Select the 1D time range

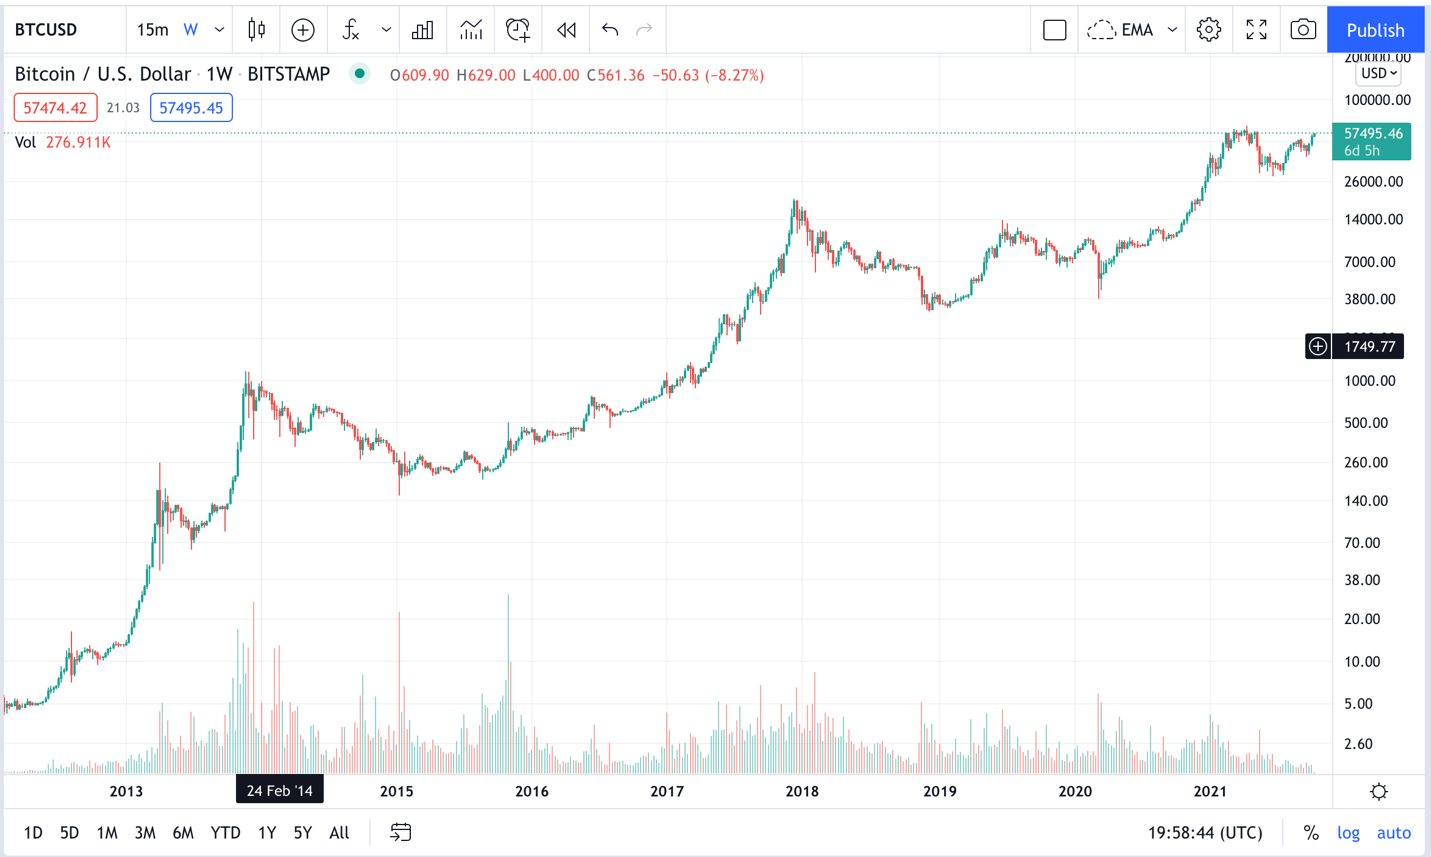pyautogui.click(x=33, y=832)
